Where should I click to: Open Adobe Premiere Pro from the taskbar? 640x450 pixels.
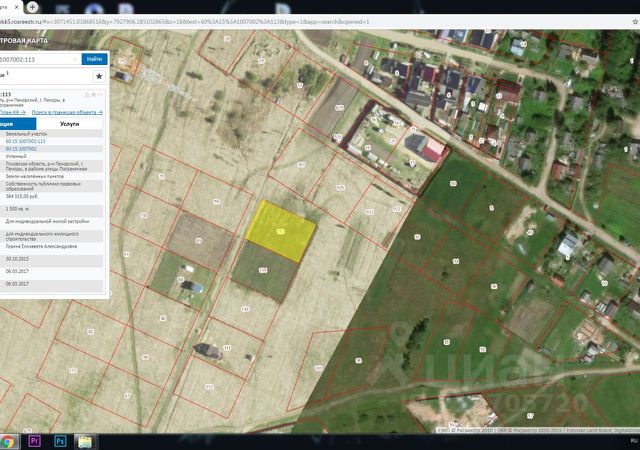coord(35,441)
